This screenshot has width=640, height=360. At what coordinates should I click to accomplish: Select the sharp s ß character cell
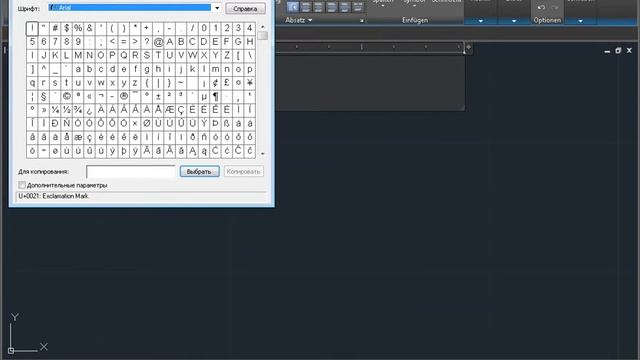click(227, 123)
